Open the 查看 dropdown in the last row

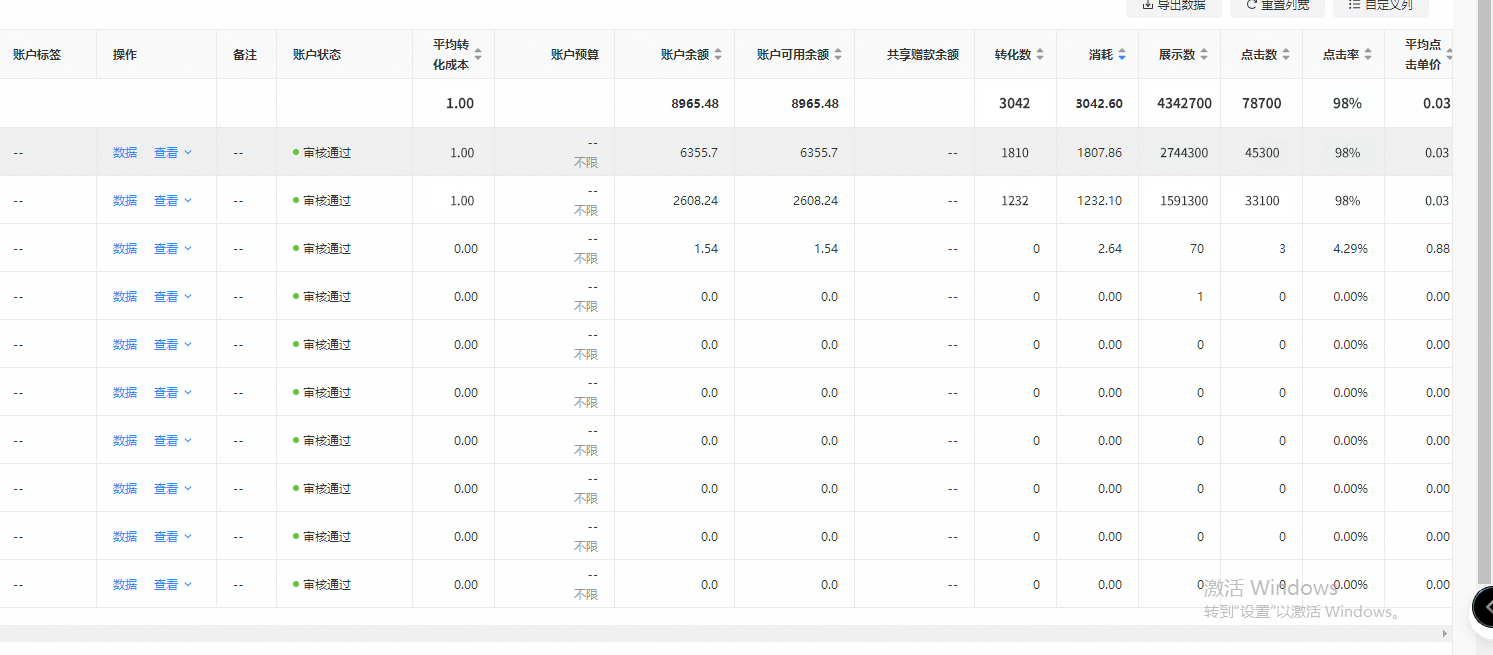172,584
